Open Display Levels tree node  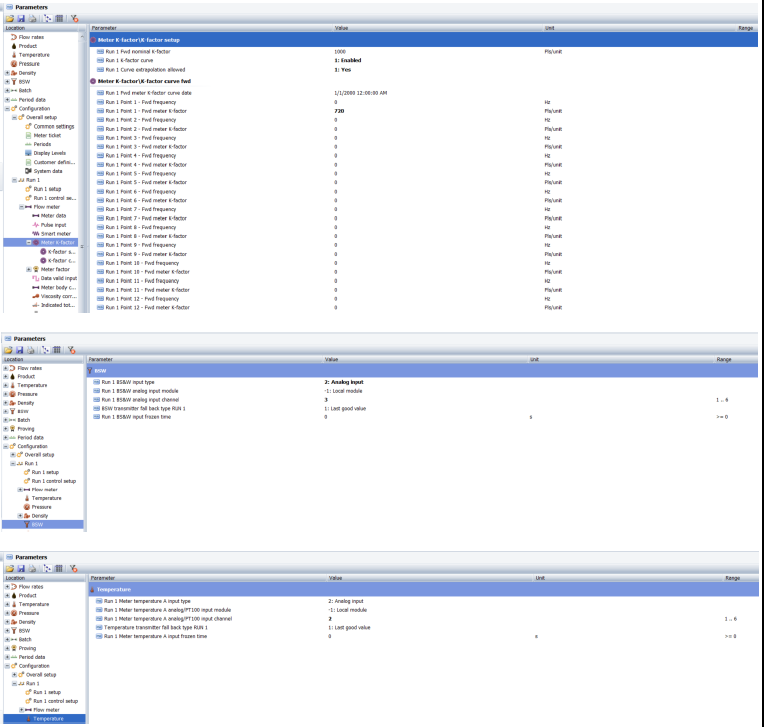tap(49, 153)
